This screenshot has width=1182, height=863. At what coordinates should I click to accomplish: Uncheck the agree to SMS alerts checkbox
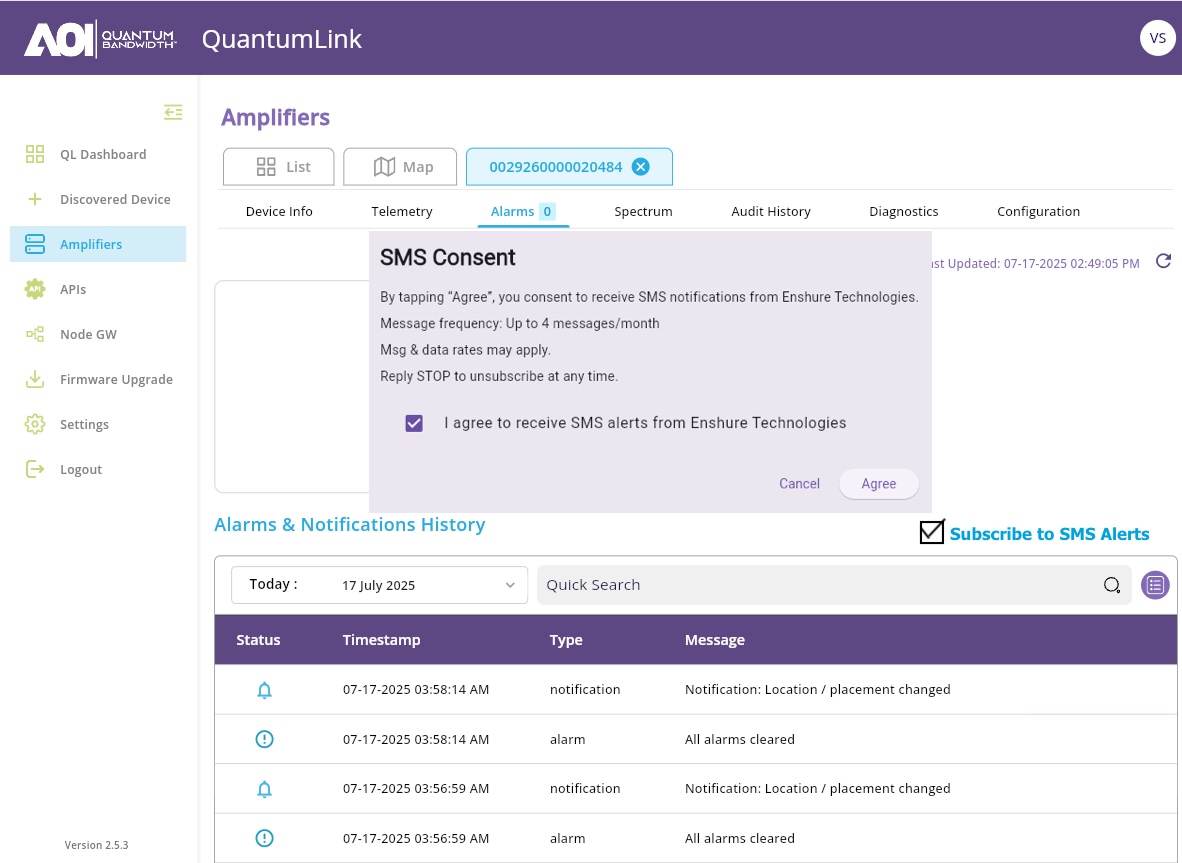pos(414,424)
